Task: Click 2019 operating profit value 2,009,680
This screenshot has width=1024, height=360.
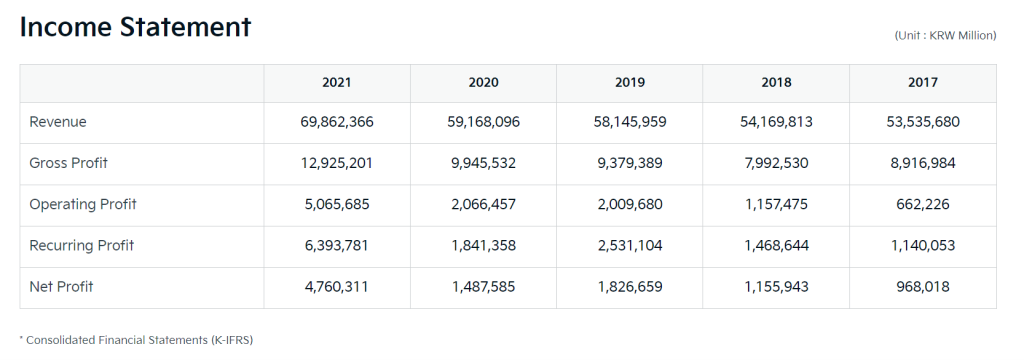Action: click(x=630, y=205)
